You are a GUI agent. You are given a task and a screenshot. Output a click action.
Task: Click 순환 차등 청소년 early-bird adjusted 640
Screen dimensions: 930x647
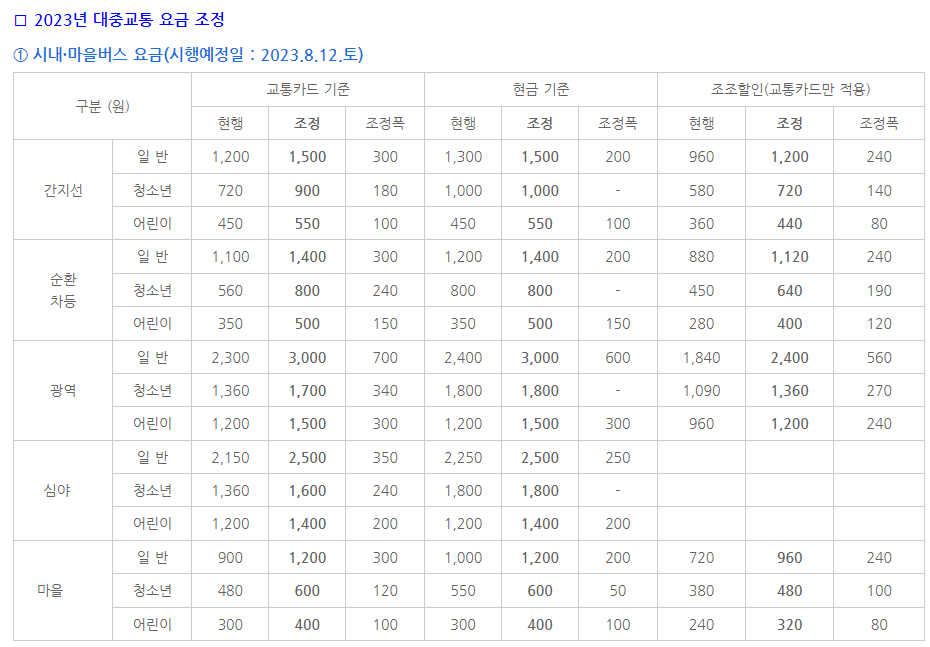point(789,291)
